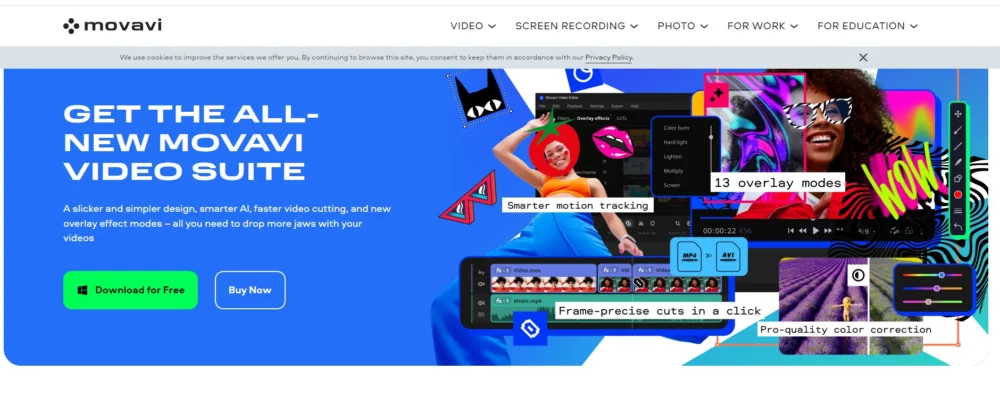This screenshot has width=1000, height=395.
Task: Expand the FOR WORK menu
Action: pos(762,26)
